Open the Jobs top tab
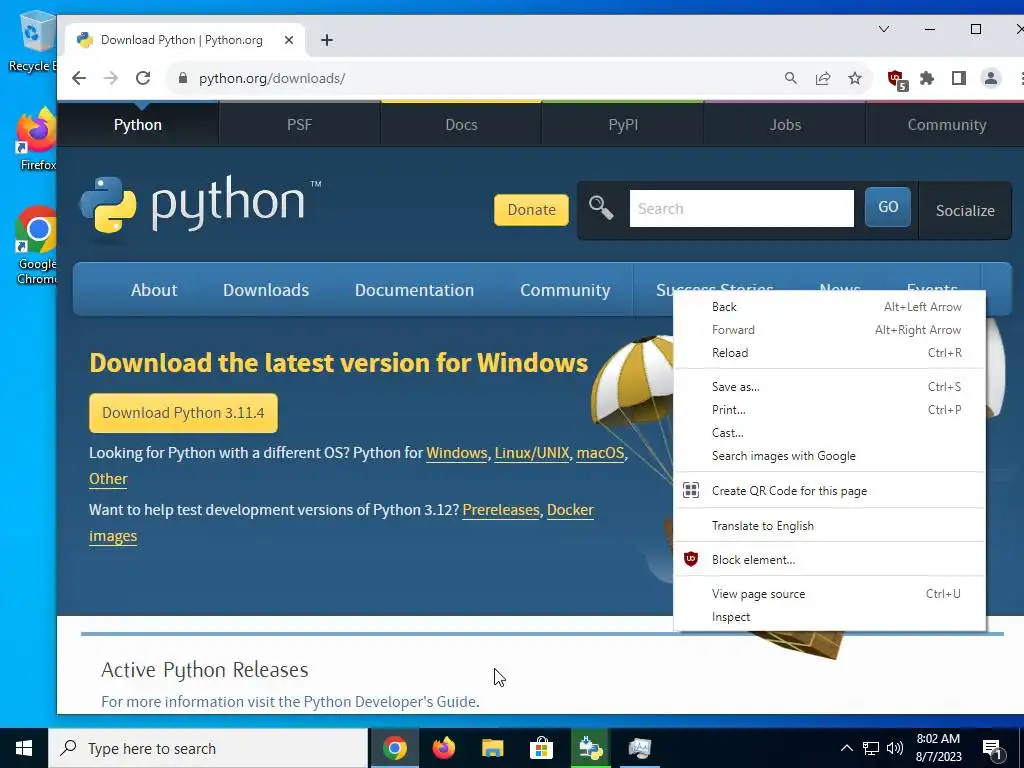The height and width of the screenshot is (768, 1024). click(x=785, y=124)
